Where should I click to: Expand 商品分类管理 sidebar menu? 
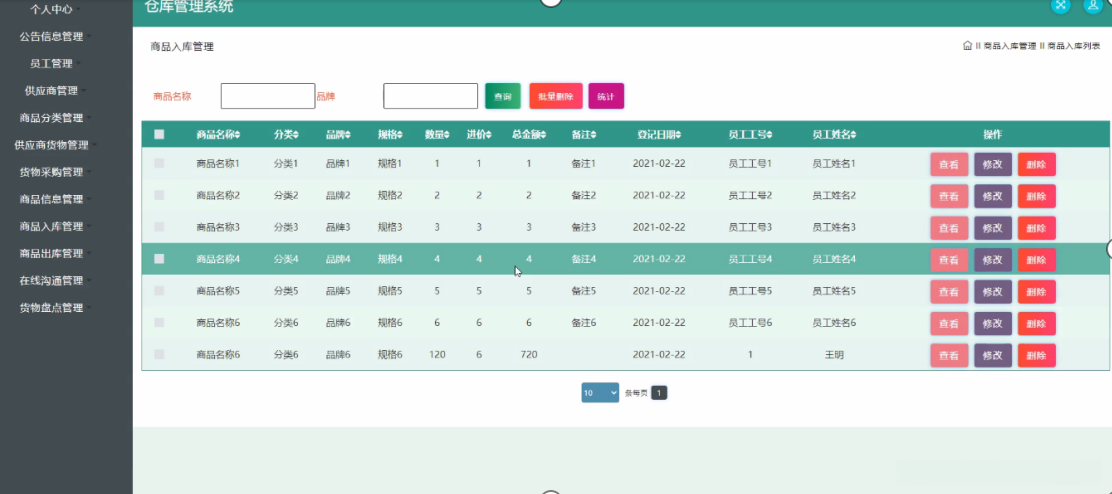coord(51,118)
